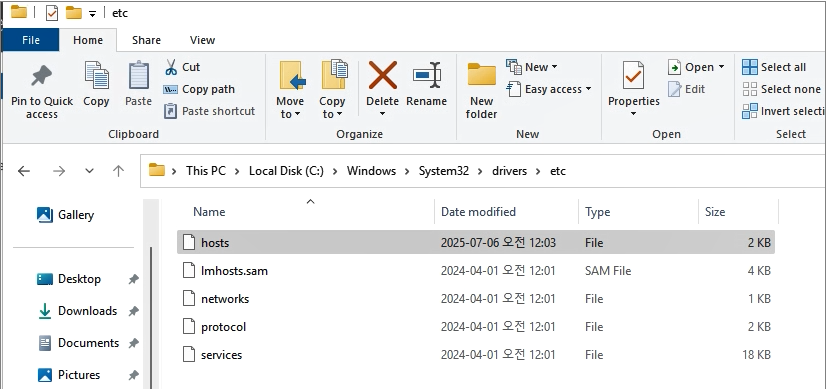
Task: Expand the Delete options arrow
Action: click(382, 114)
